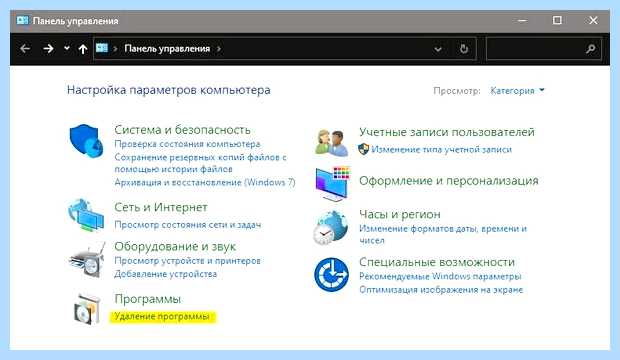Viewport: 620px width, 360px height.
Task: Click Изменение форматов даты, времени link
Action: 443,234
